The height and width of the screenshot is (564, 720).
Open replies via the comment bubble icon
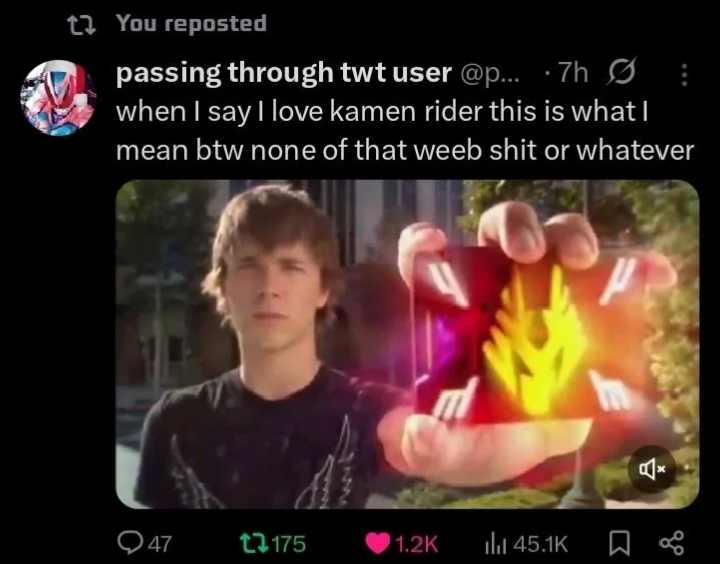tap(131, 544)
